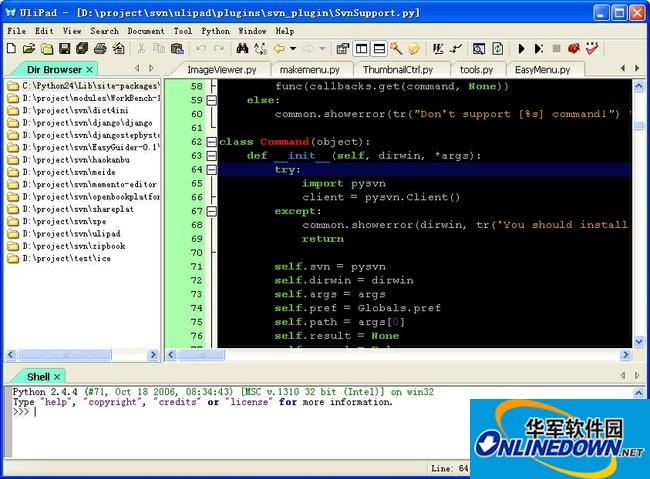
Task: Click the yellow puzzle piece plugin icon
Action: click(x=414, y=49)
